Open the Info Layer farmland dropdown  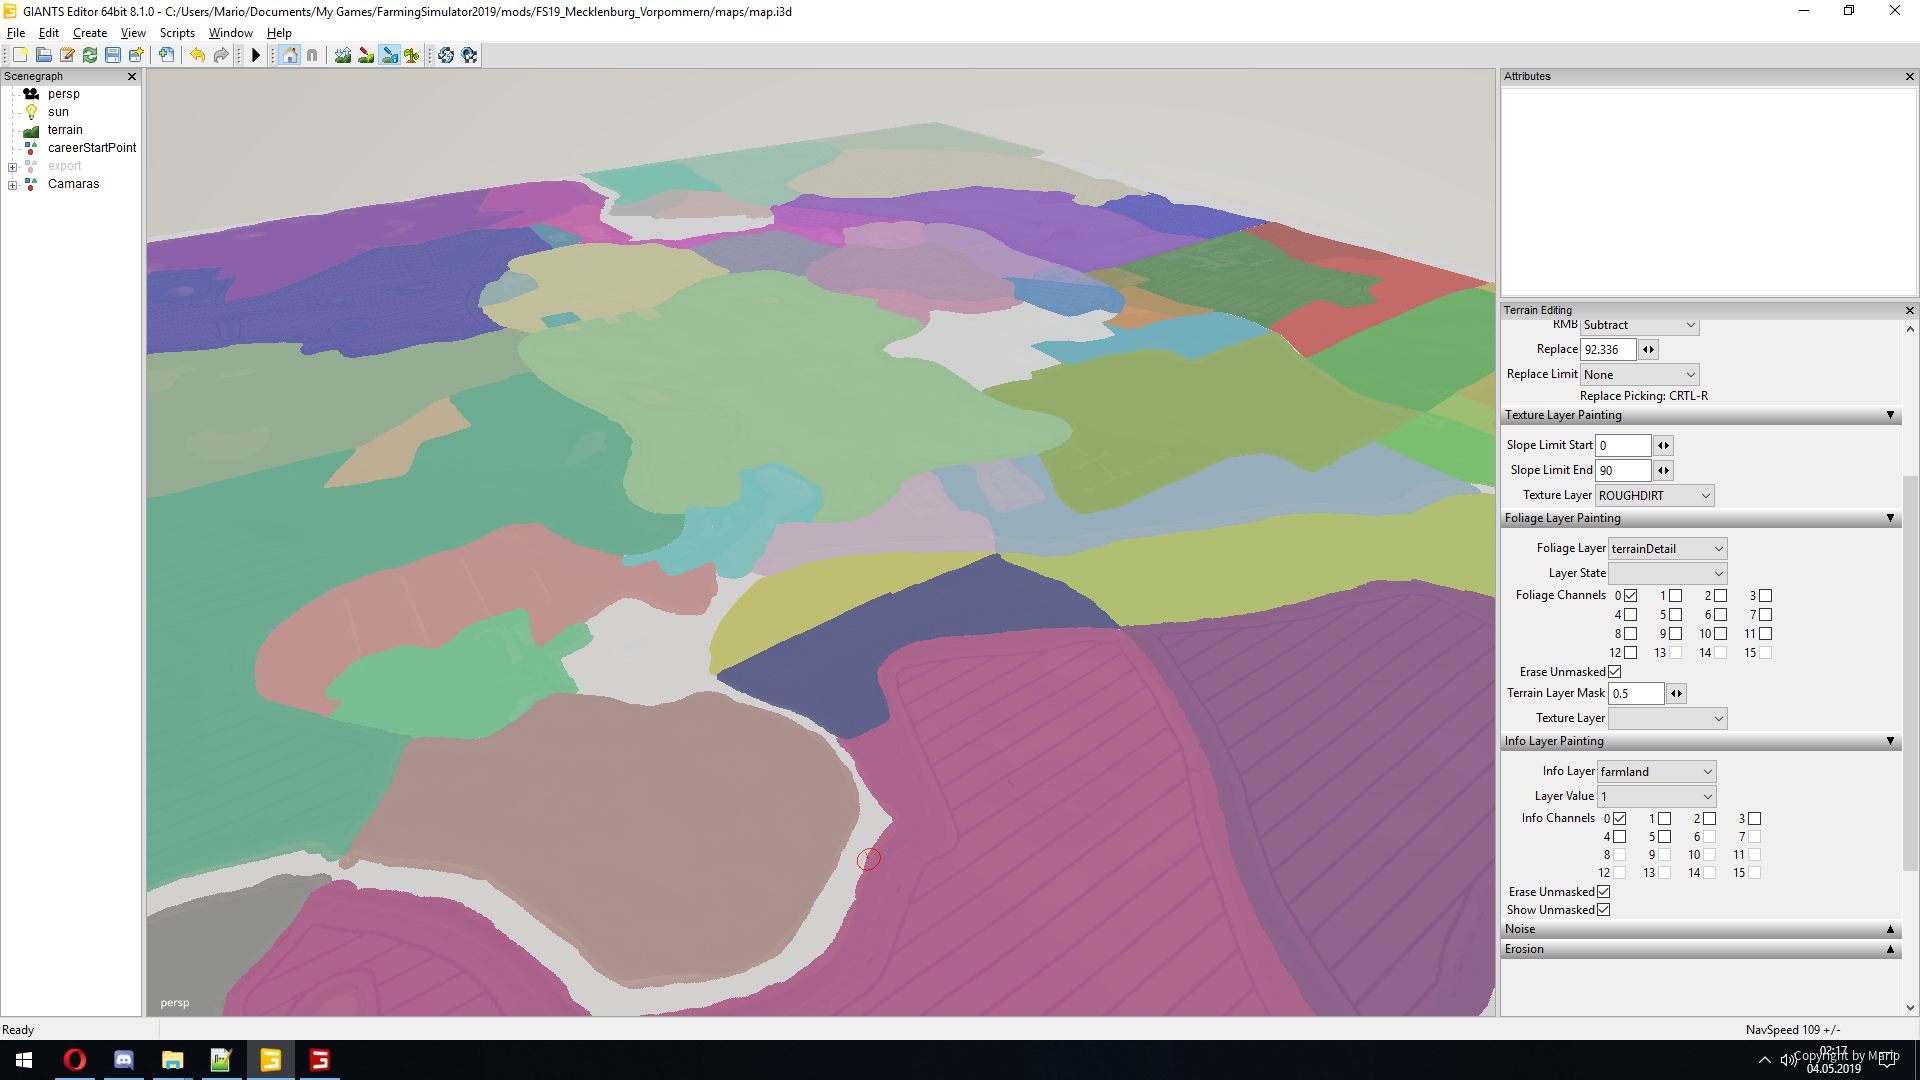pos(1656,772)
